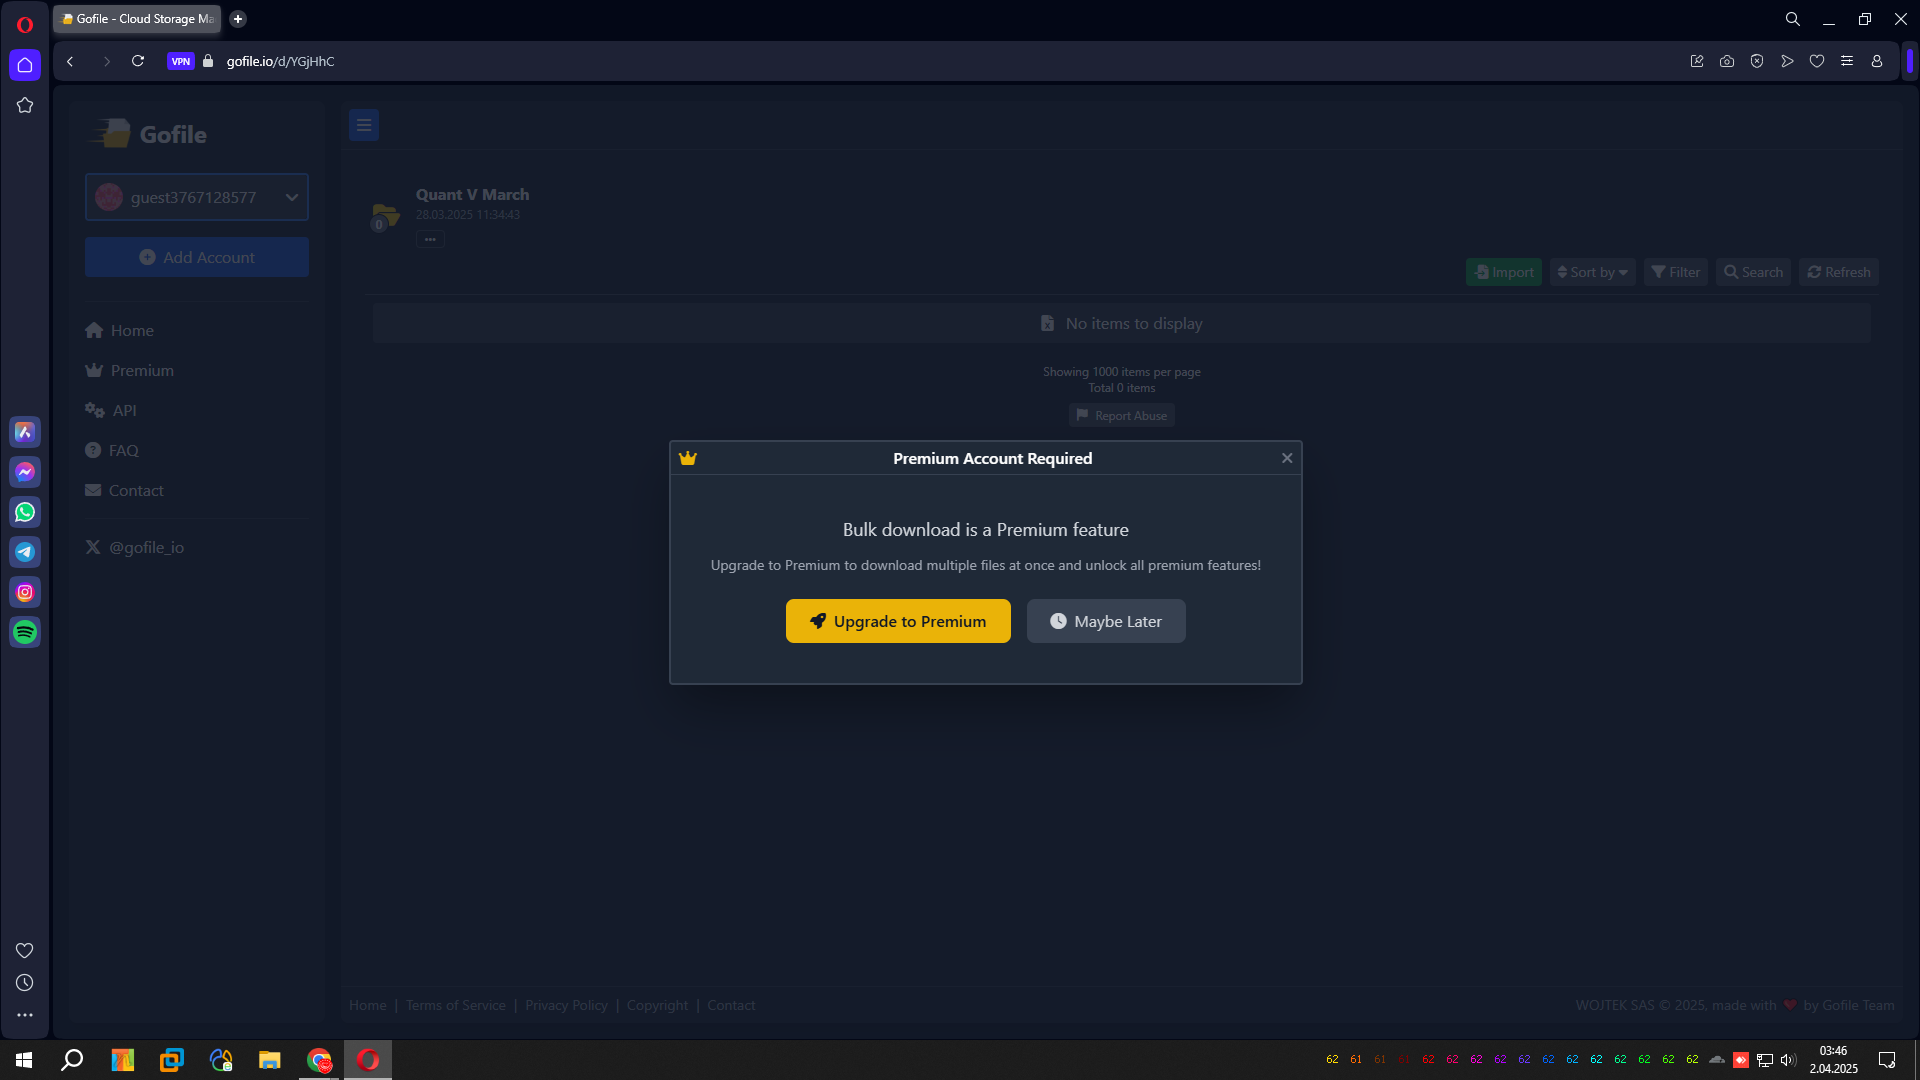Click the send/flow arrow icon in the toolbar

[x=1787, y=61]
